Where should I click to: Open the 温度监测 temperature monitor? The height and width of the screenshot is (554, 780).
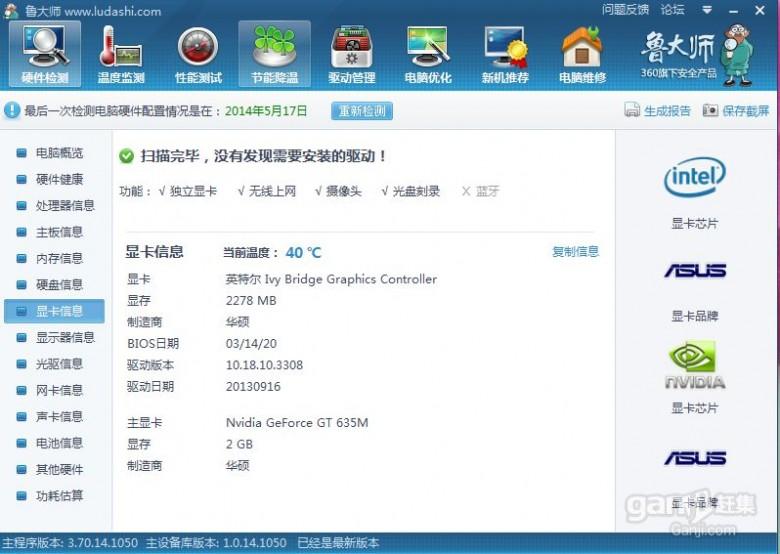(121, 54)
